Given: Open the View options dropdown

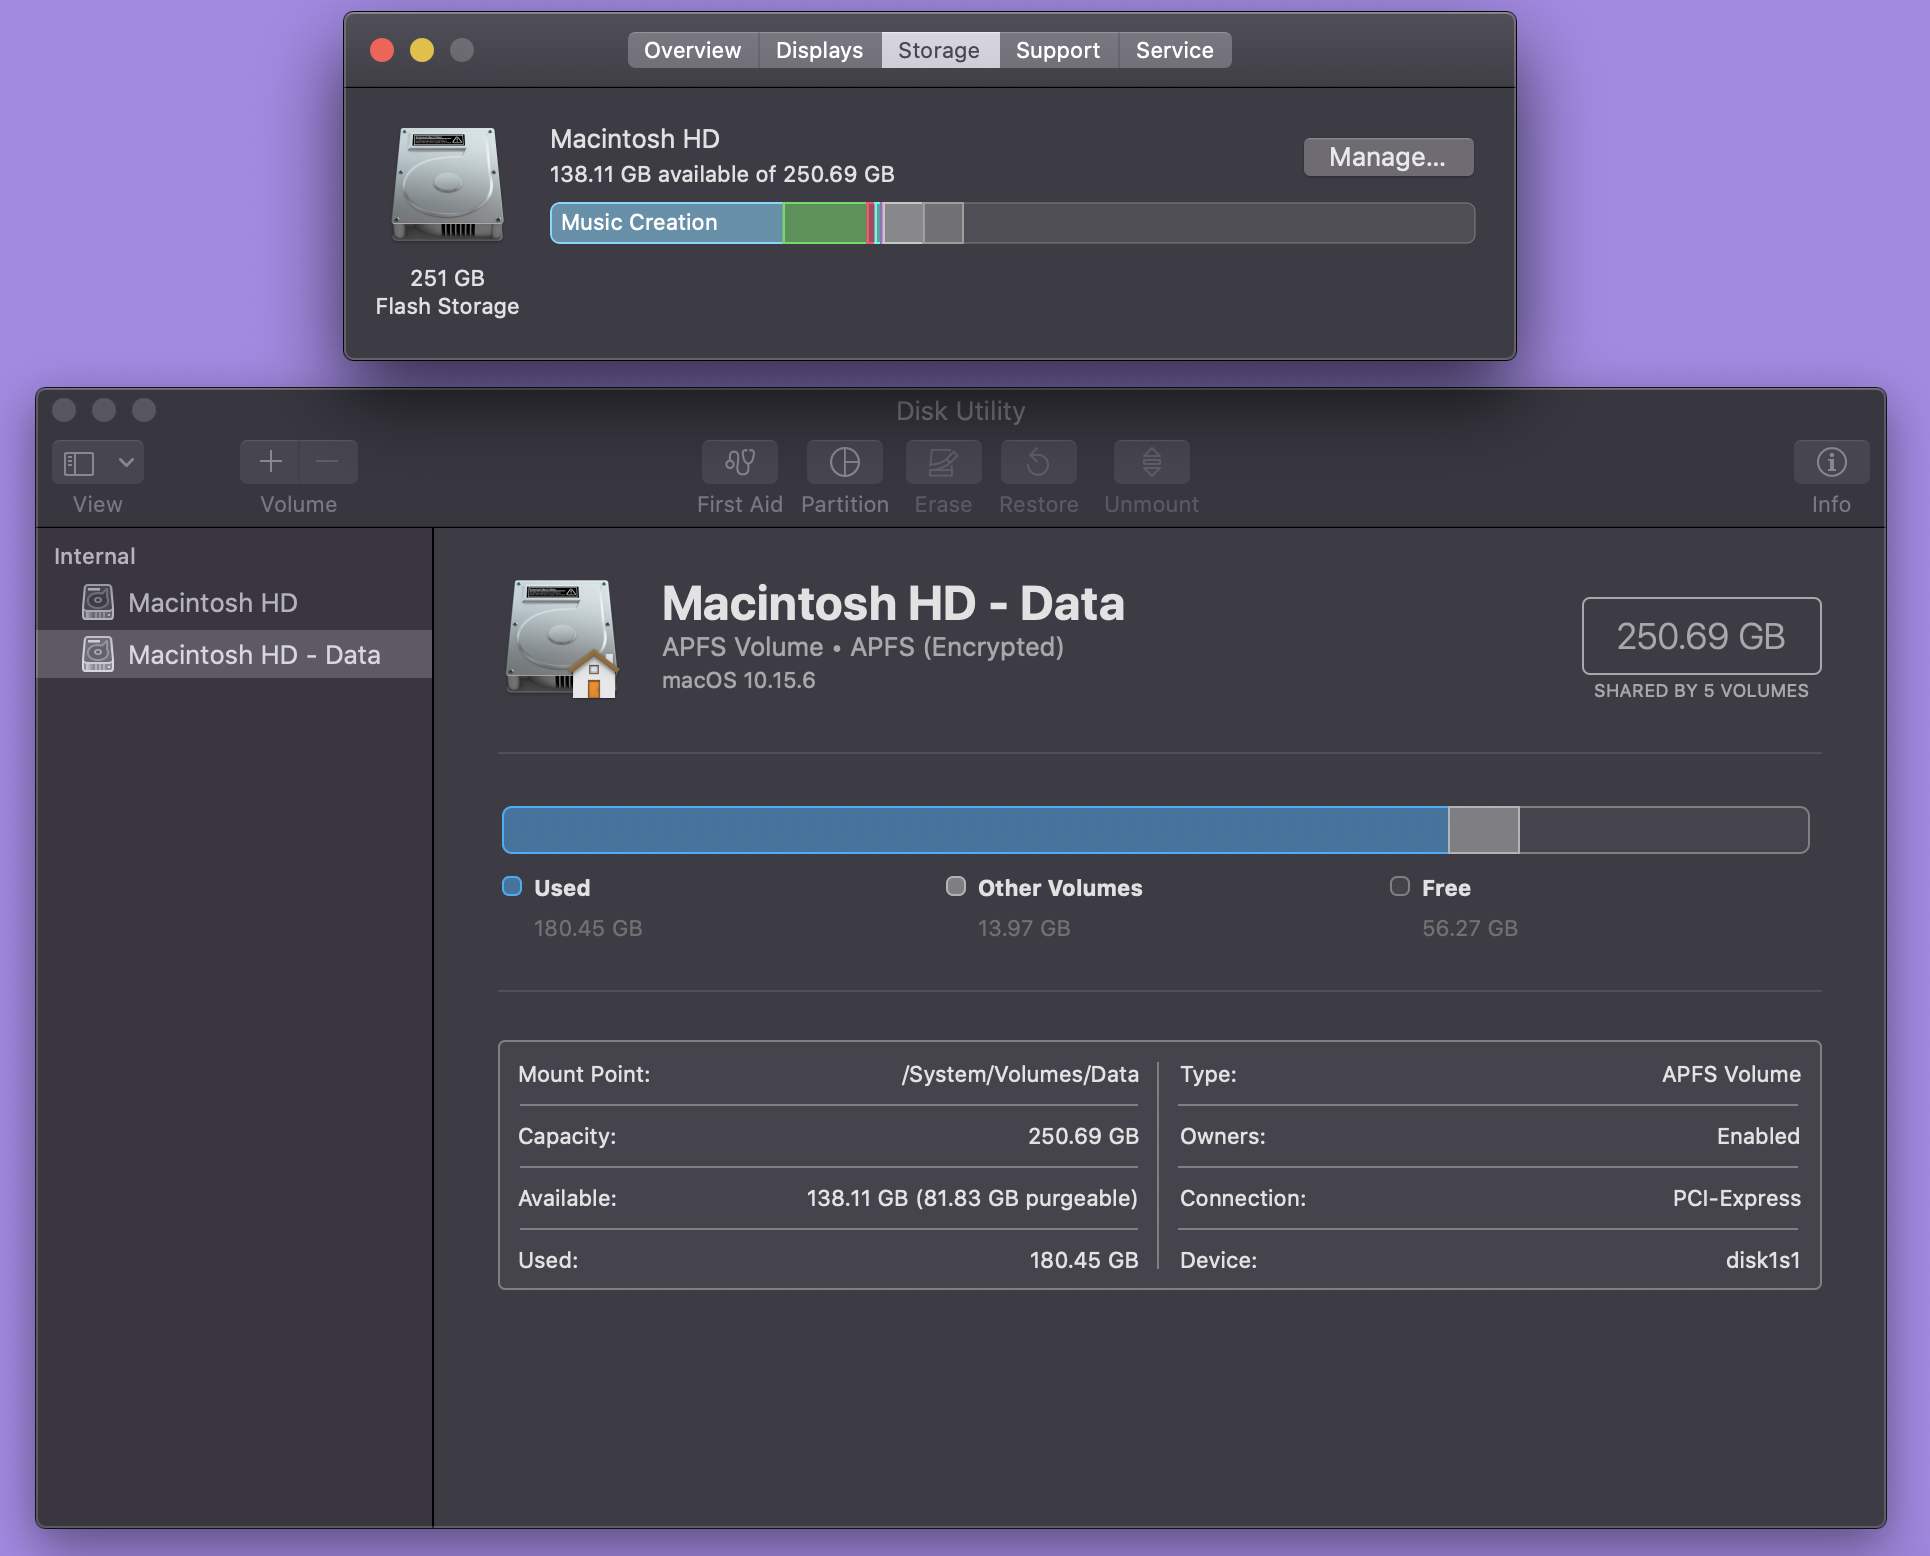Looking at the screenshot, I should click(126, 461).
